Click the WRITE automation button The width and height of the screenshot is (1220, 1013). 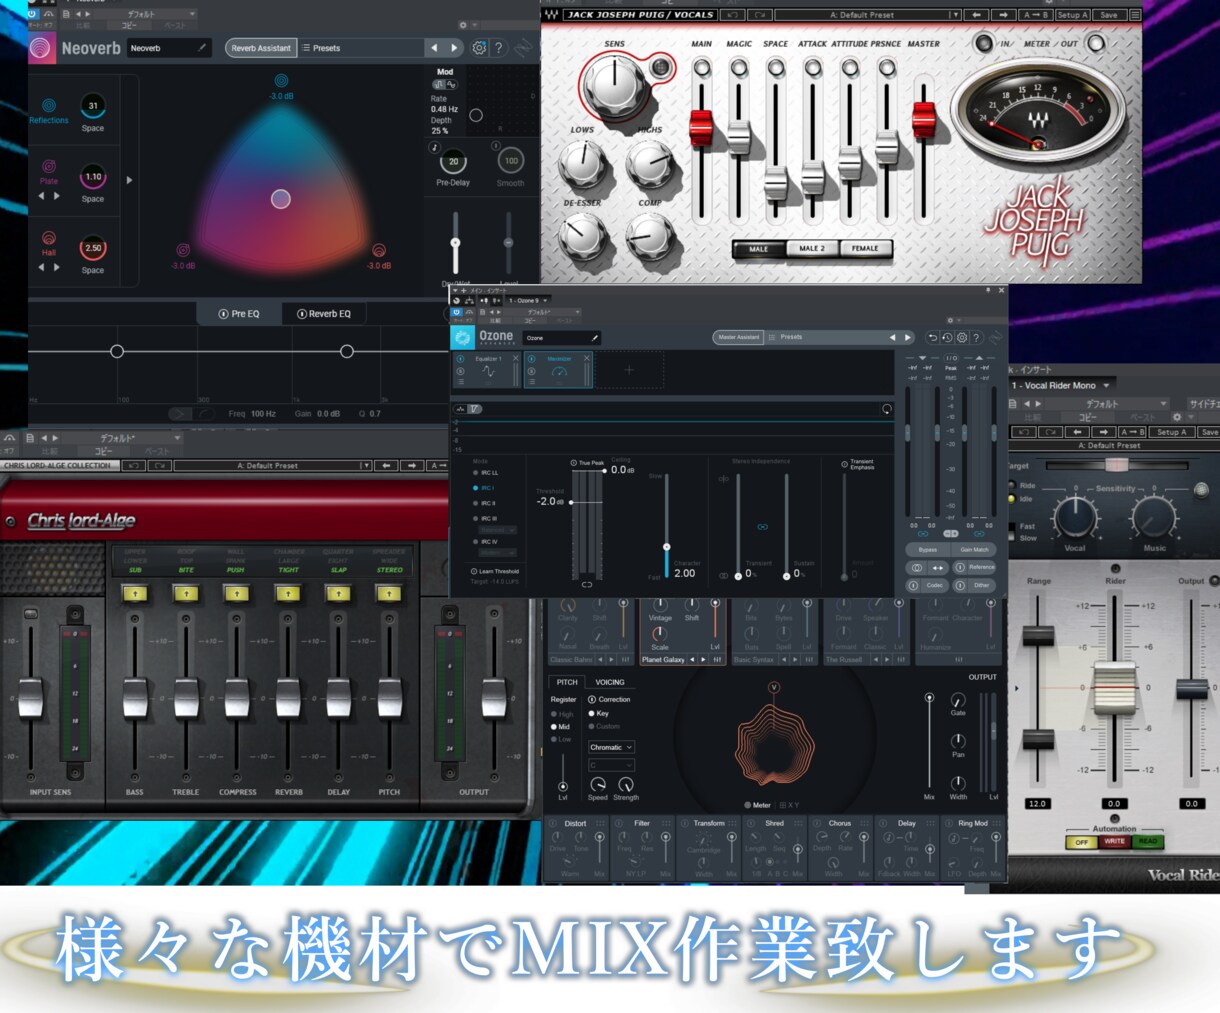tap(1114, 842)
